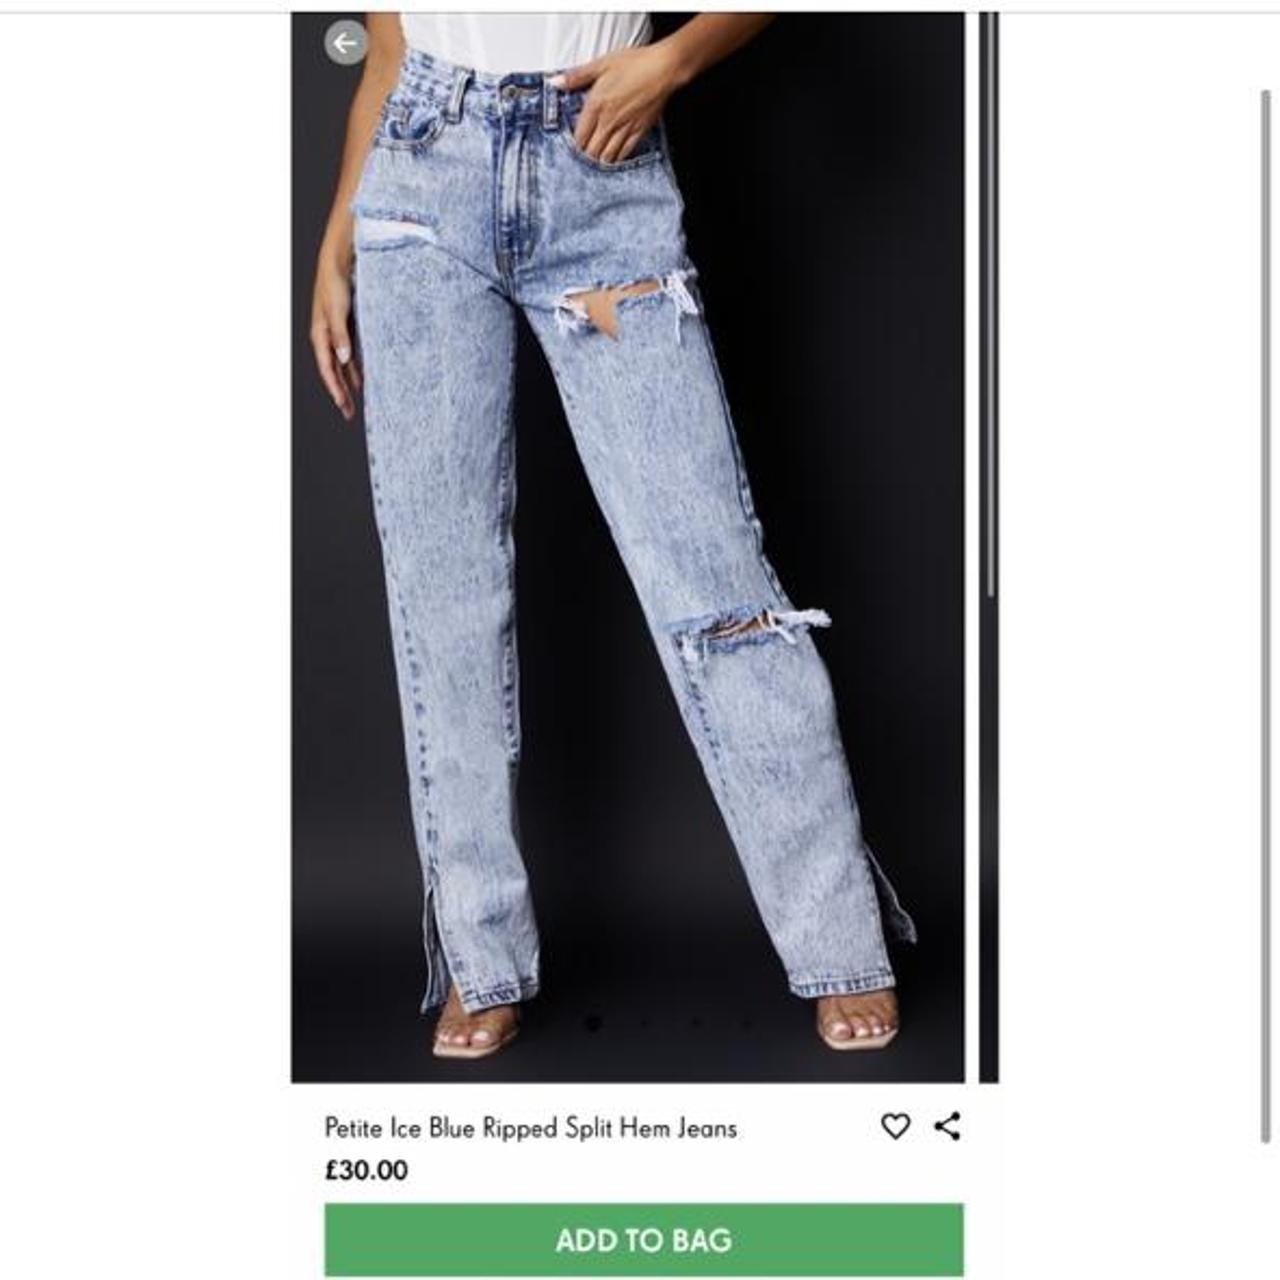The width and height of the screenshot is (1280, 1280).
Task: Select the first carousel dot indicator
Action: [x=593, y=1022]
